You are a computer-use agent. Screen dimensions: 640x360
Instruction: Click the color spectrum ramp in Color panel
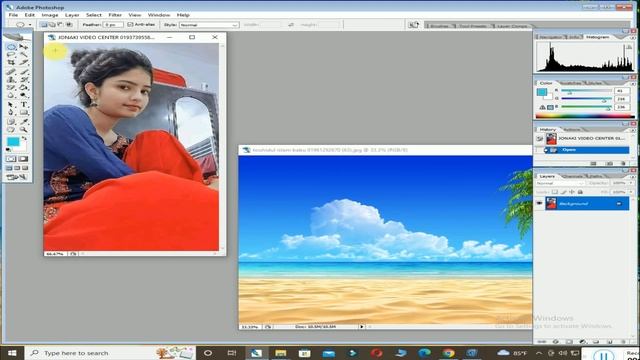(585, 116)
